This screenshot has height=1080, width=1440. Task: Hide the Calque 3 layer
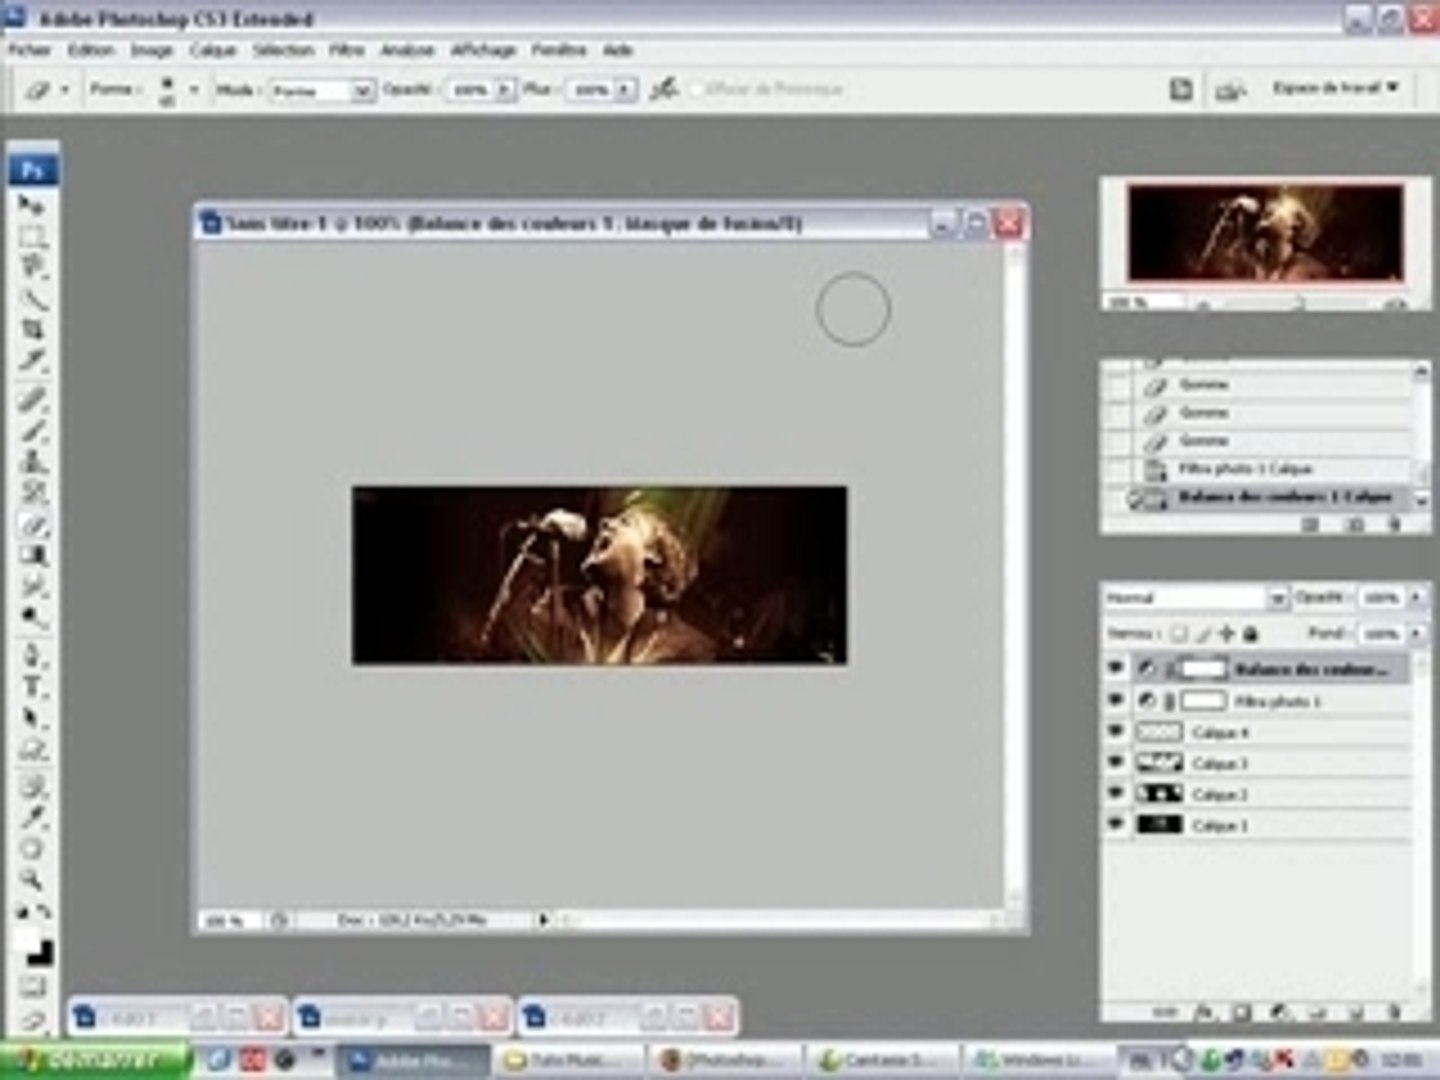[x=1116, y=762]
